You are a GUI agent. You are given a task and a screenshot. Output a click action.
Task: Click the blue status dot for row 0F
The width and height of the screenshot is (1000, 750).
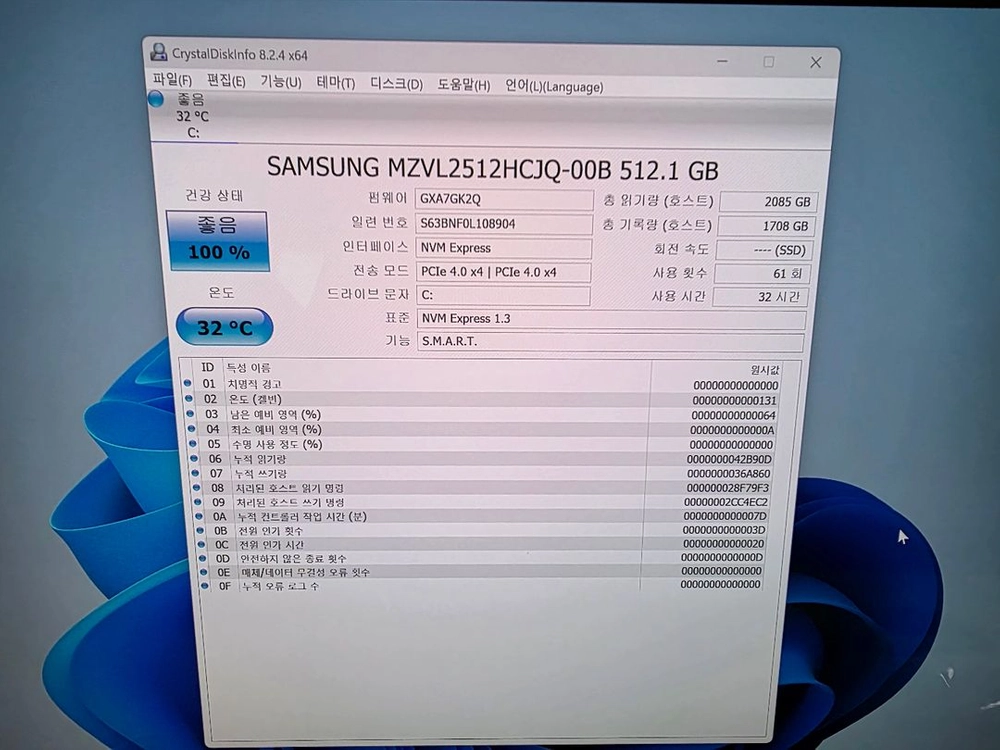coord(205,585)
